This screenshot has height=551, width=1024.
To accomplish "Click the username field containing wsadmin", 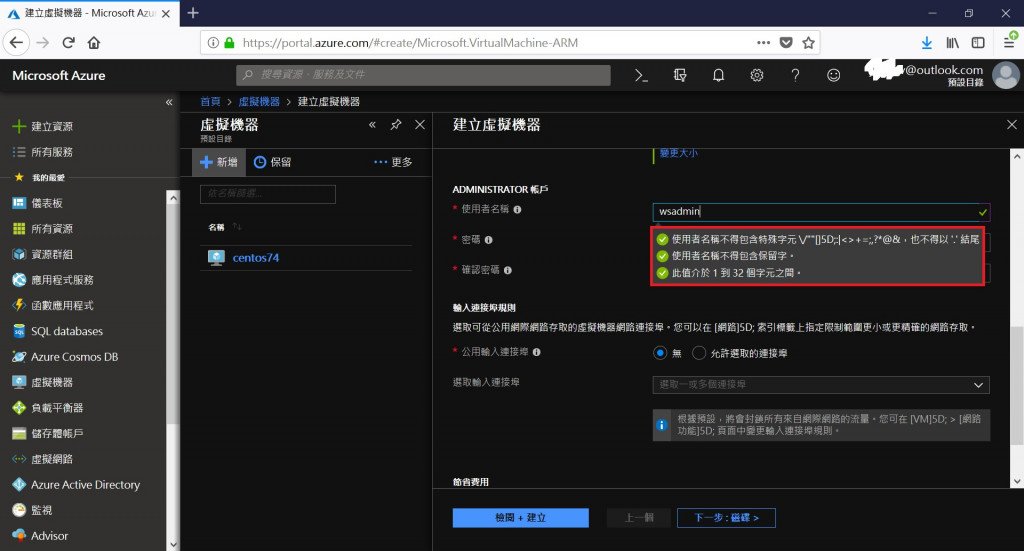I will [x=821, y=212].
